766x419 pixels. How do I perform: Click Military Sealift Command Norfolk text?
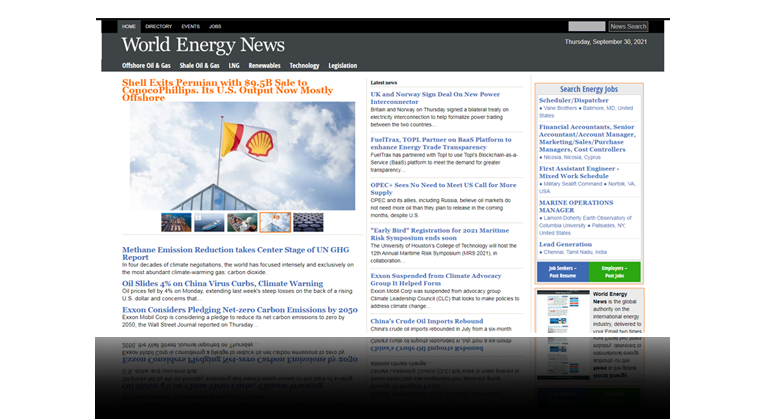587,188
